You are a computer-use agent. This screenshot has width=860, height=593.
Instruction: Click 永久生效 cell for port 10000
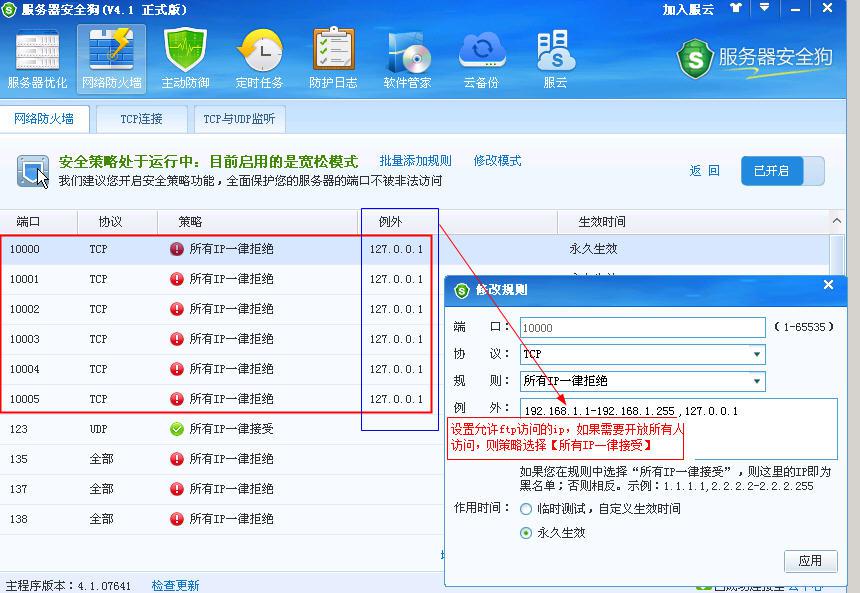(593, 249)
